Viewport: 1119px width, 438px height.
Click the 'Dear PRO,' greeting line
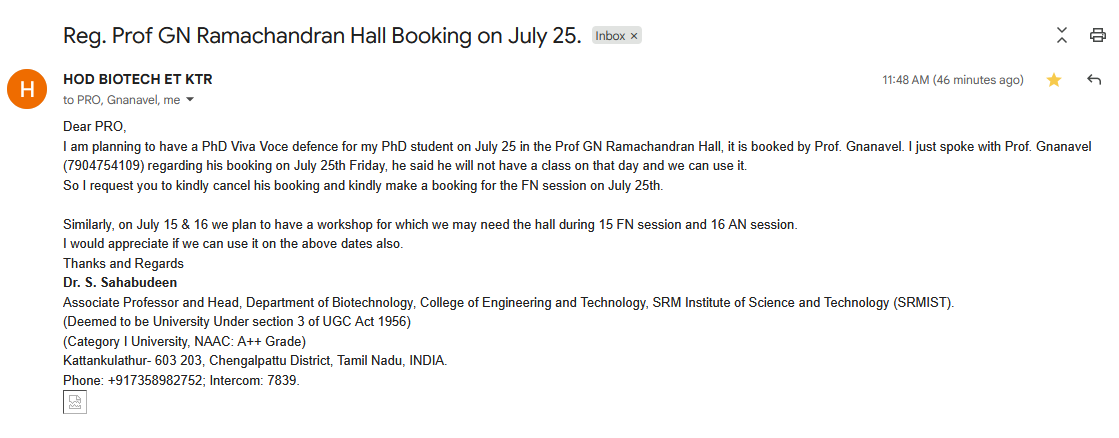[94, 127]
